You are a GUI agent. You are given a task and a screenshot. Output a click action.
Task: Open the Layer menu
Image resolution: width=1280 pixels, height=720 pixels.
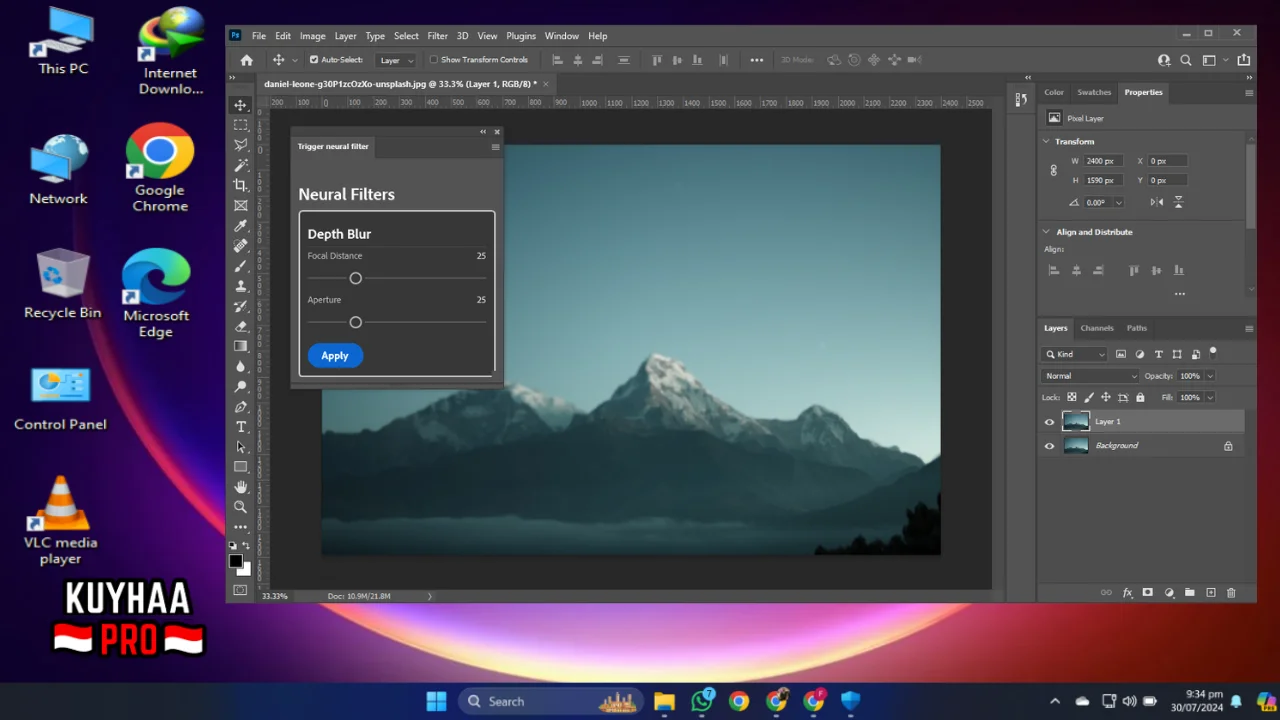point(345,36)
